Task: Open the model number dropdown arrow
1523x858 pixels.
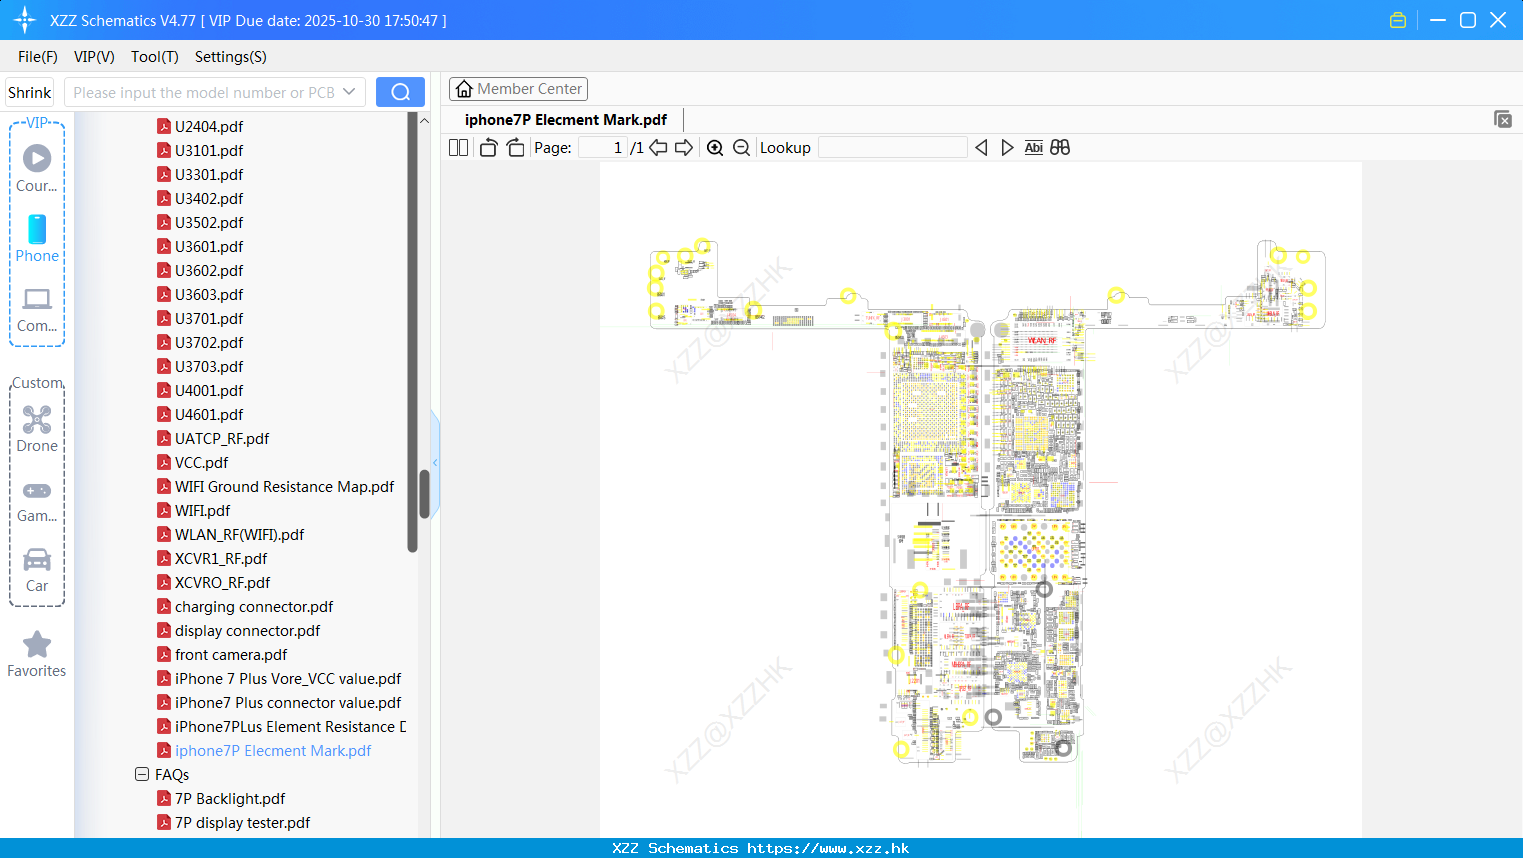Action: tap(349, 92)
